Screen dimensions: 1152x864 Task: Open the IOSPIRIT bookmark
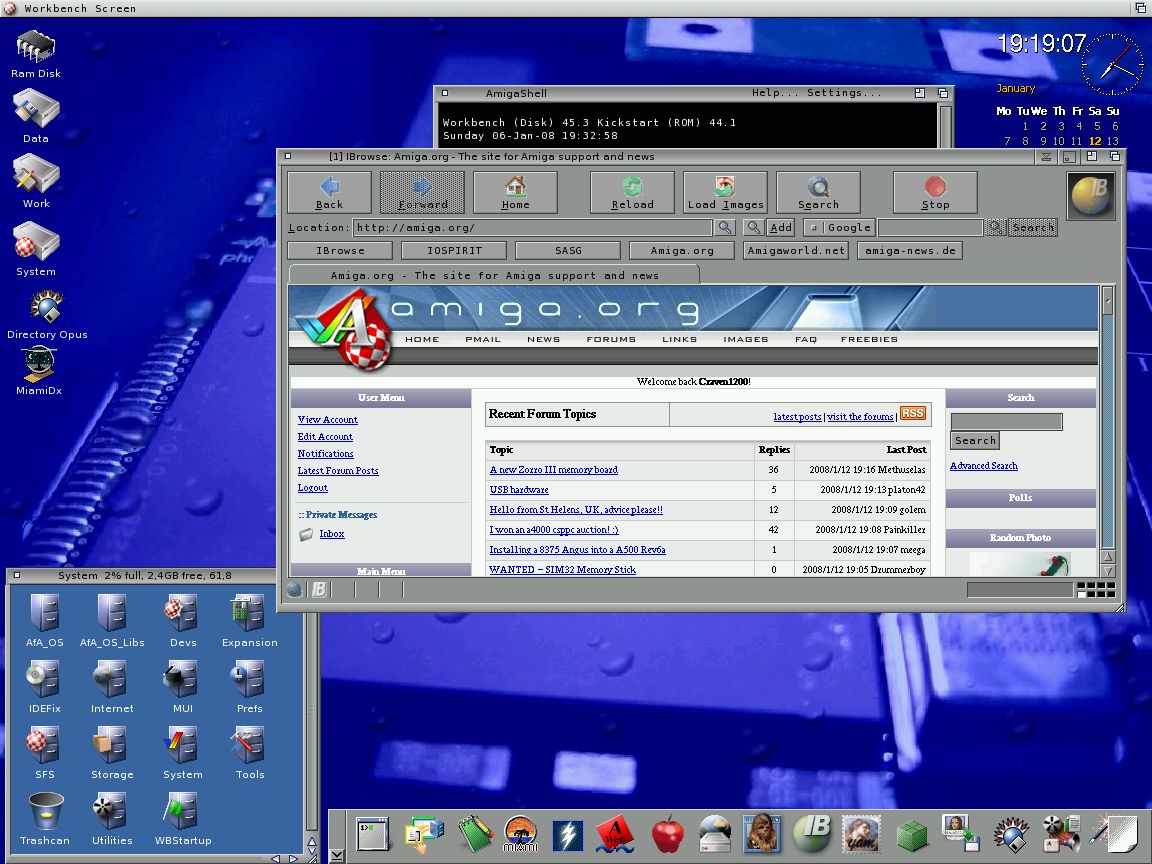pyautogui.click(x=454, y=251)
